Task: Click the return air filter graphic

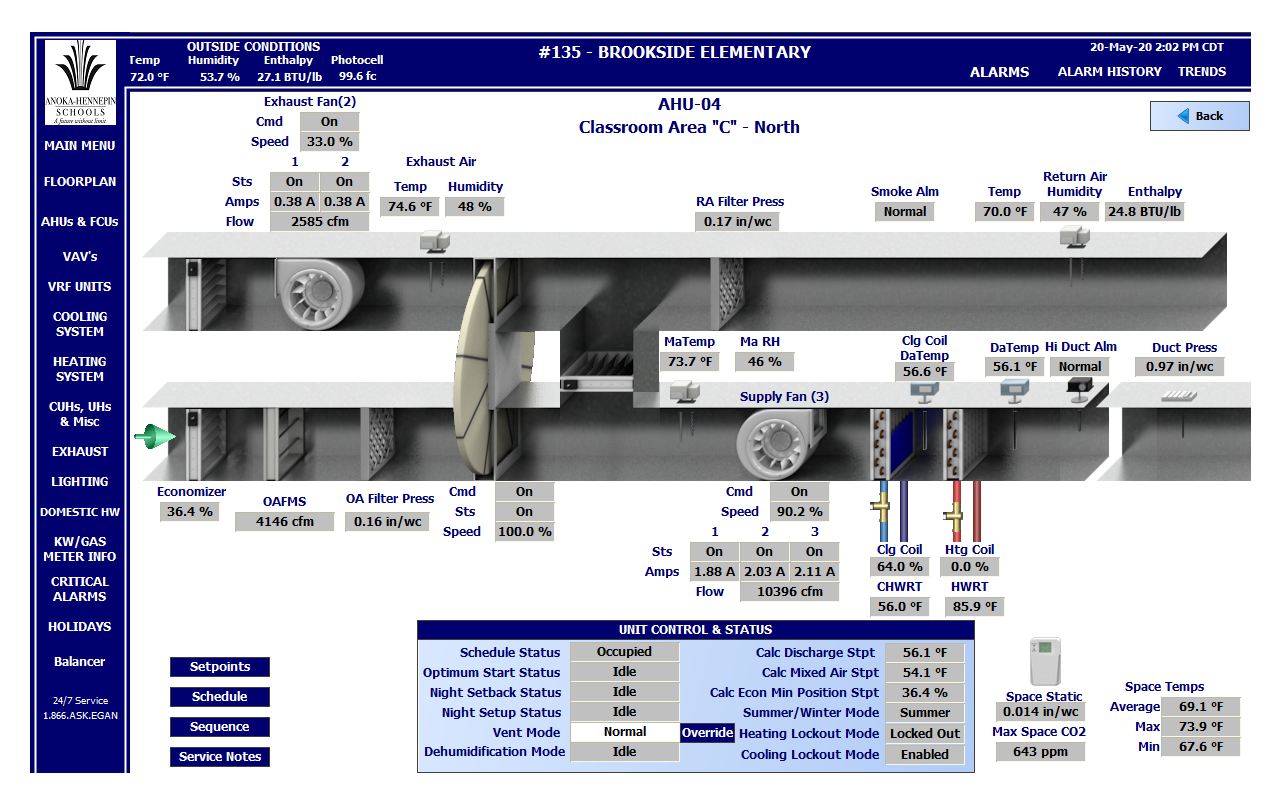Action: [728, 294]
